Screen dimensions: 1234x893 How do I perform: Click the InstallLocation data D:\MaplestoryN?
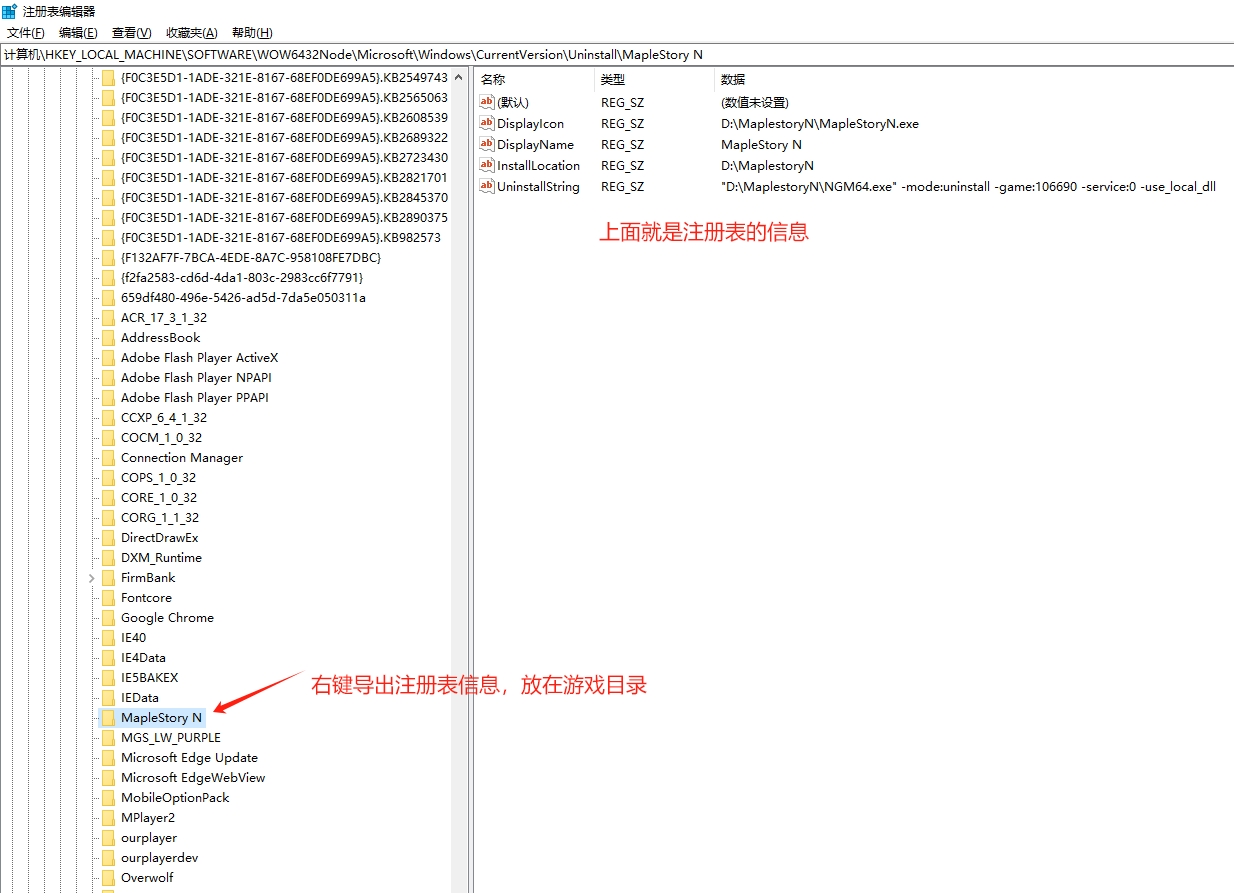pos(767,166)
